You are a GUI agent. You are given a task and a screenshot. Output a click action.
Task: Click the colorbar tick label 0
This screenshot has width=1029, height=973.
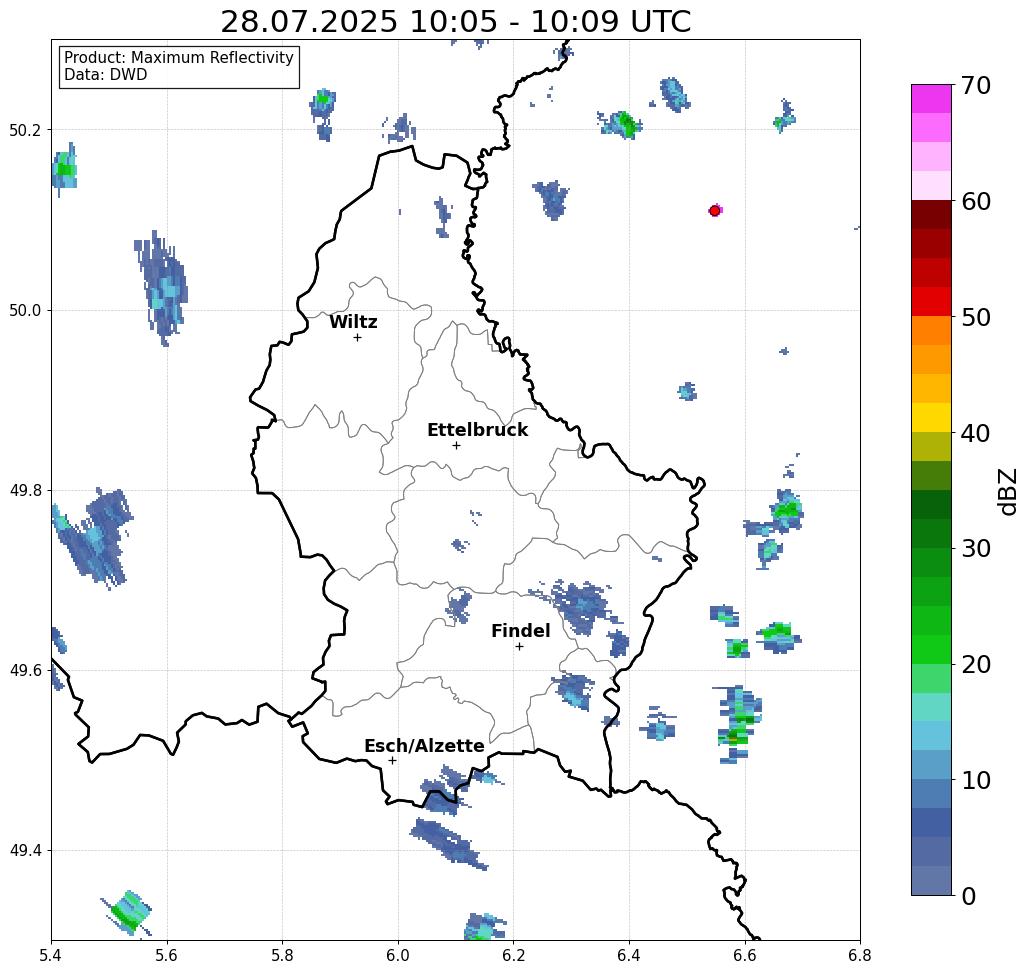pyautogui.click(x=969, y=896)
